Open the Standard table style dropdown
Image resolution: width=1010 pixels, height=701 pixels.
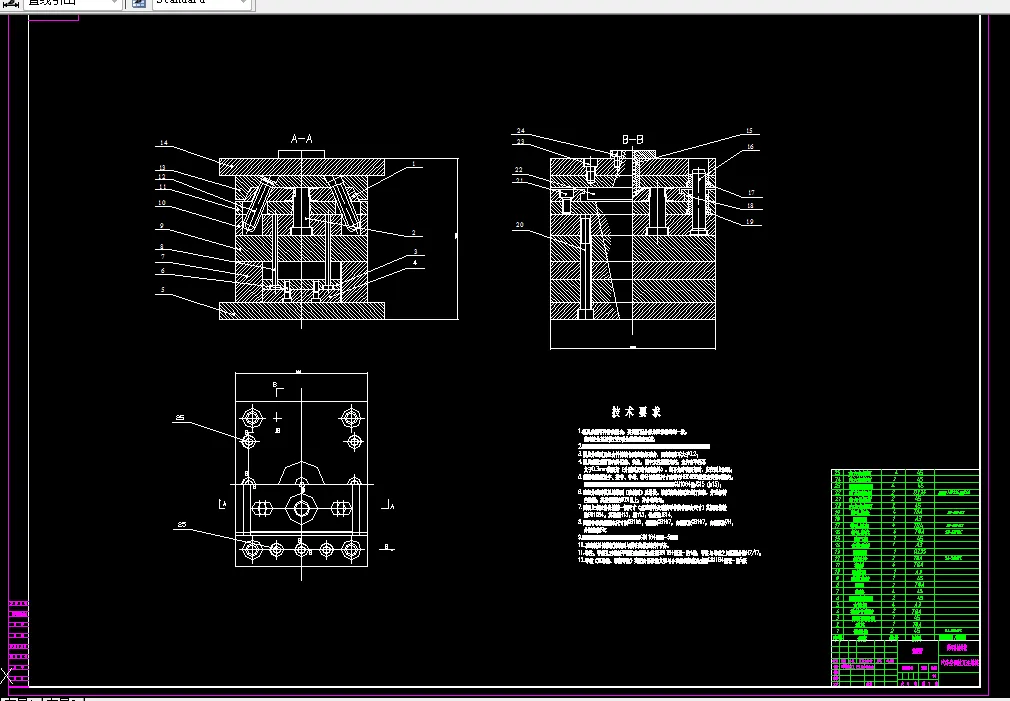click(x=202, y=3)
